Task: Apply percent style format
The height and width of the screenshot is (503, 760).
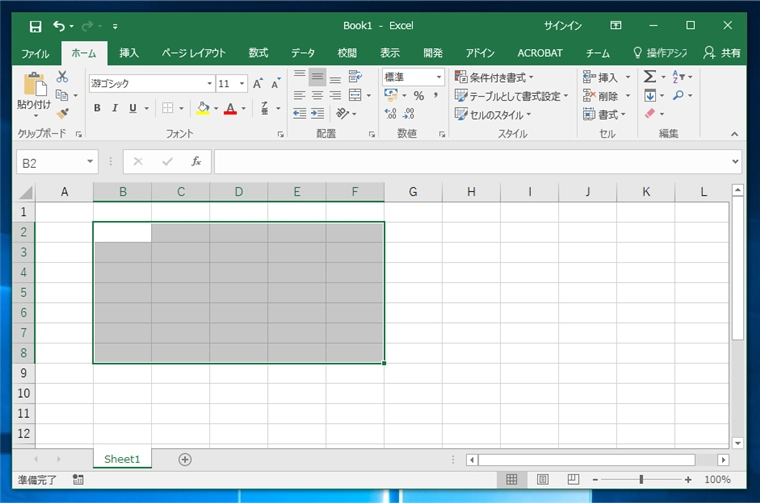Action: tap(419, 95)
